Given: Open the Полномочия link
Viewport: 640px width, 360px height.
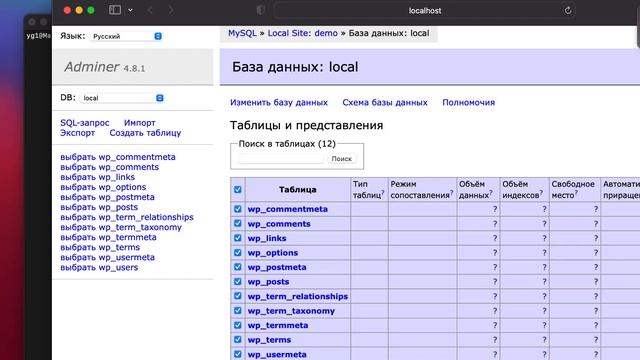Looking at the screenshot, I should point(469,102).
